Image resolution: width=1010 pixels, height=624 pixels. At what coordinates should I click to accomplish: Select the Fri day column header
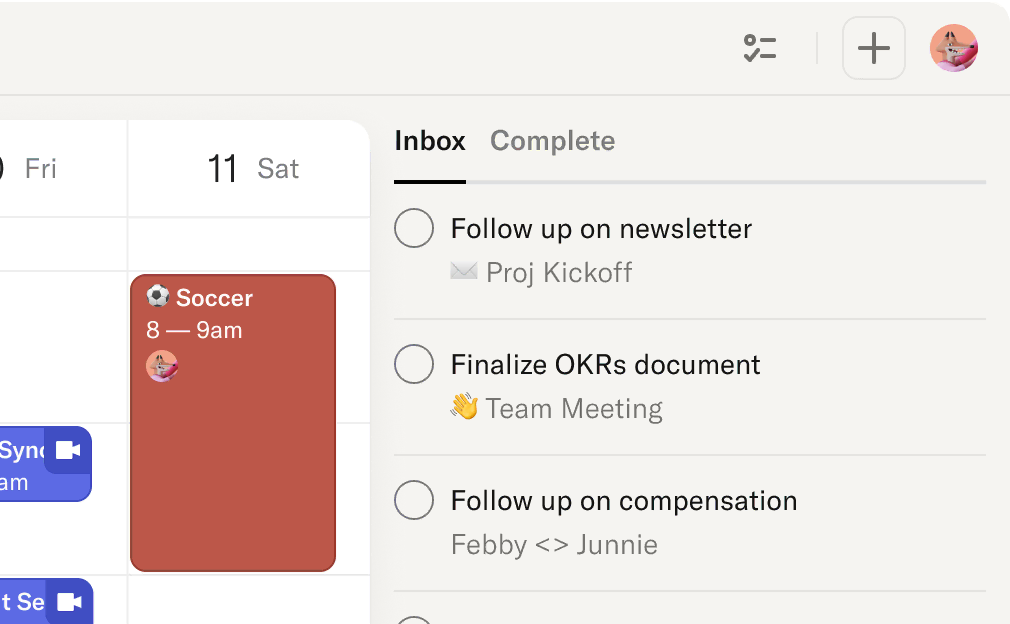[x=40, y=168]
